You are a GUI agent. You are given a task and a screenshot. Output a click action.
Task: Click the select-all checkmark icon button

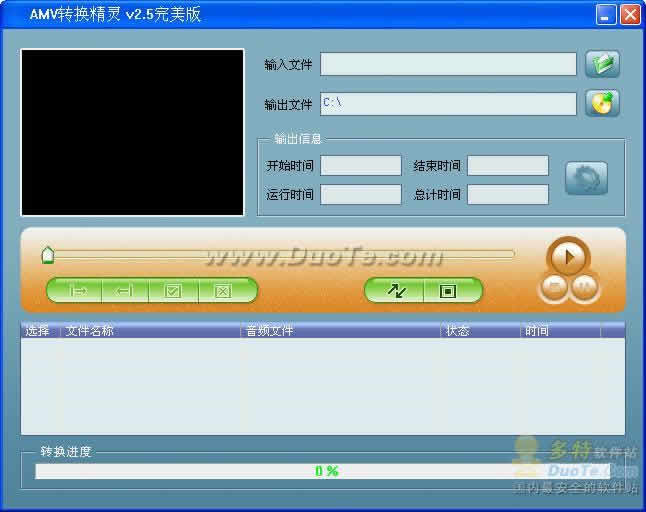[x=173, y=290]
